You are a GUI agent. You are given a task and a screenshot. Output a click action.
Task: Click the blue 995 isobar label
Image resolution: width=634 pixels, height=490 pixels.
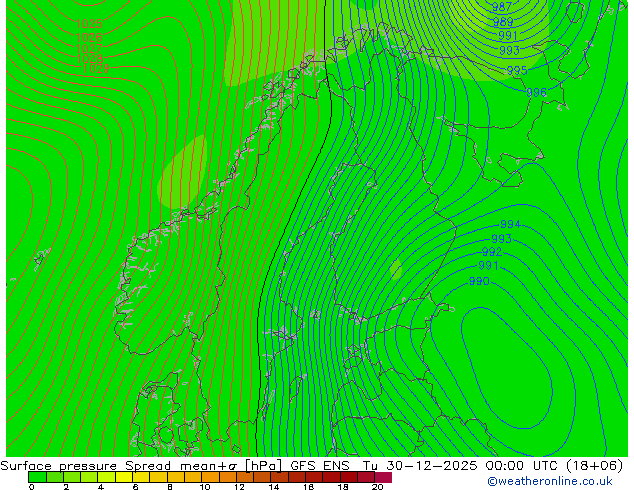tap(517, 70)
